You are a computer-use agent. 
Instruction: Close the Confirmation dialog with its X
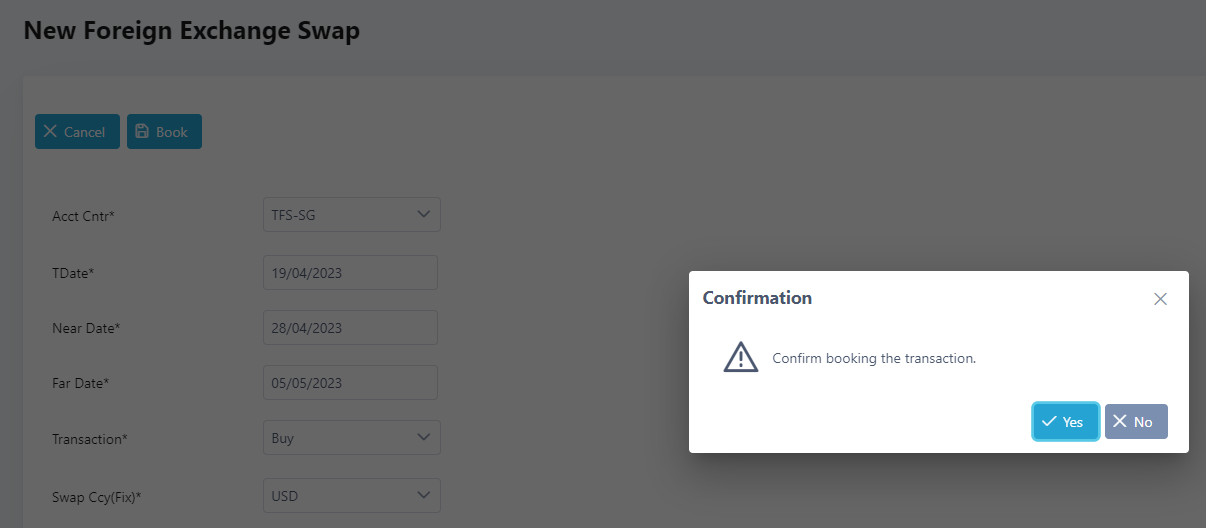1160,299
